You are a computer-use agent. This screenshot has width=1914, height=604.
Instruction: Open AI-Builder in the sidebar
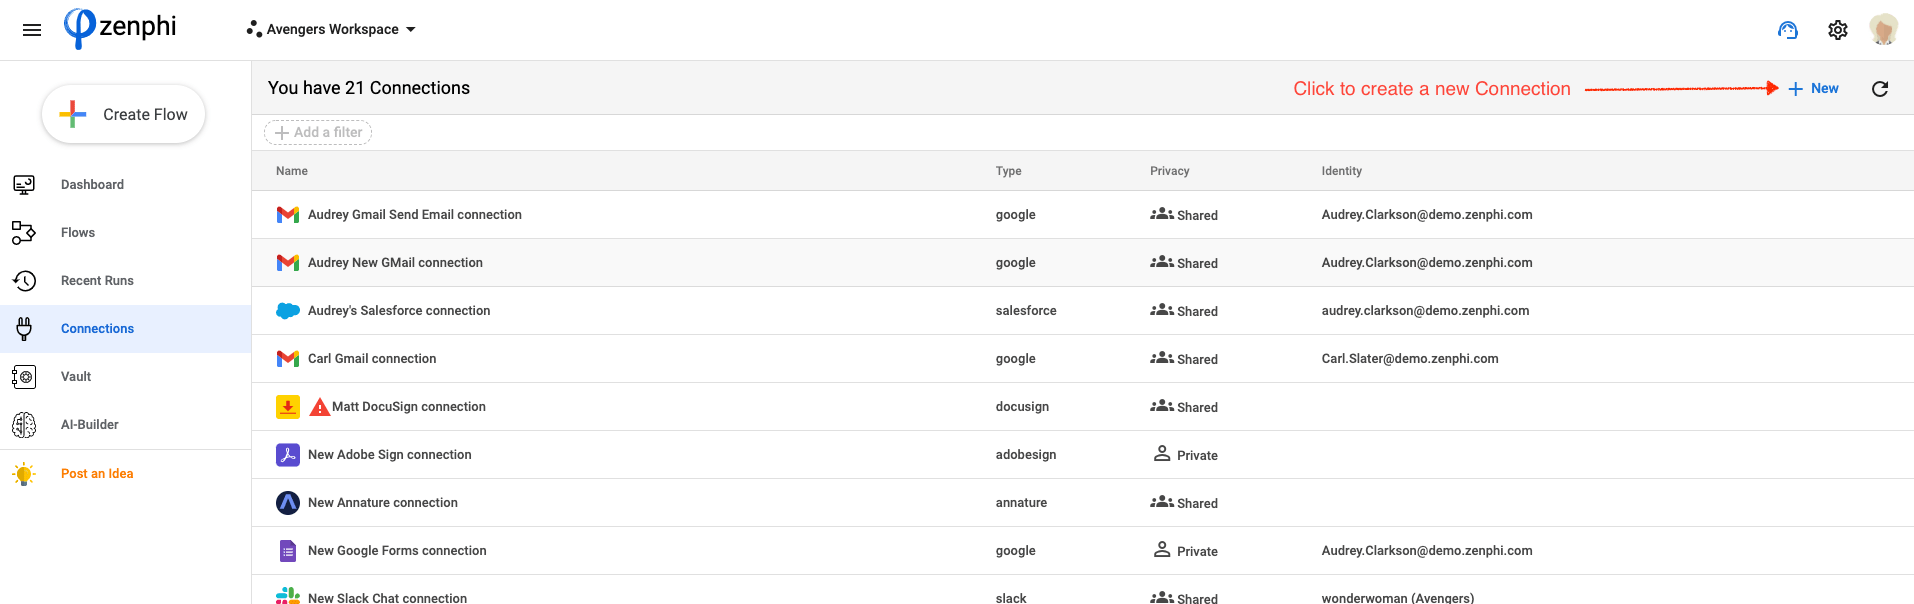coord(90,424)
